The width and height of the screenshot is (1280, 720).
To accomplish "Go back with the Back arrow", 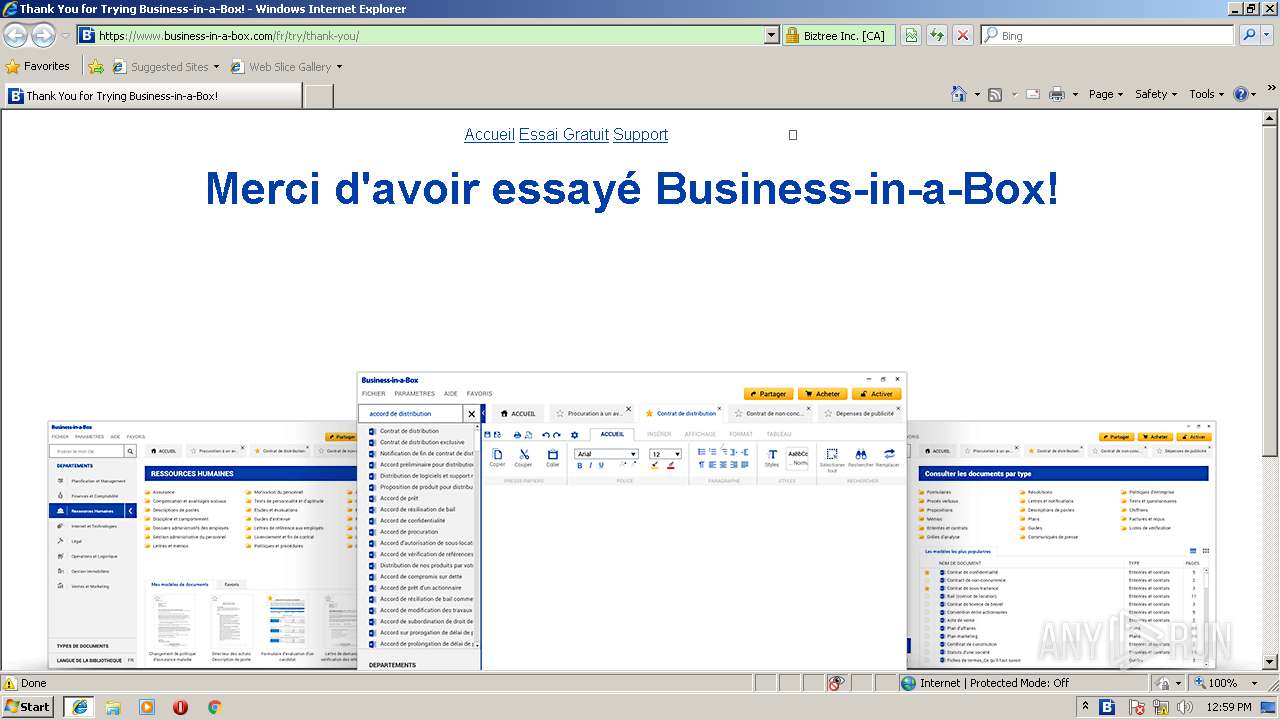I will coord(16,35).
